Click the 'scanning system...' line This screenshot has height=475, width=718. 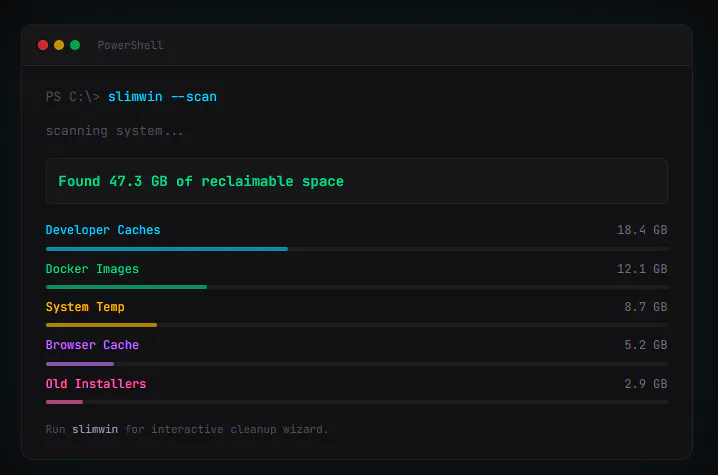[114, 131]
